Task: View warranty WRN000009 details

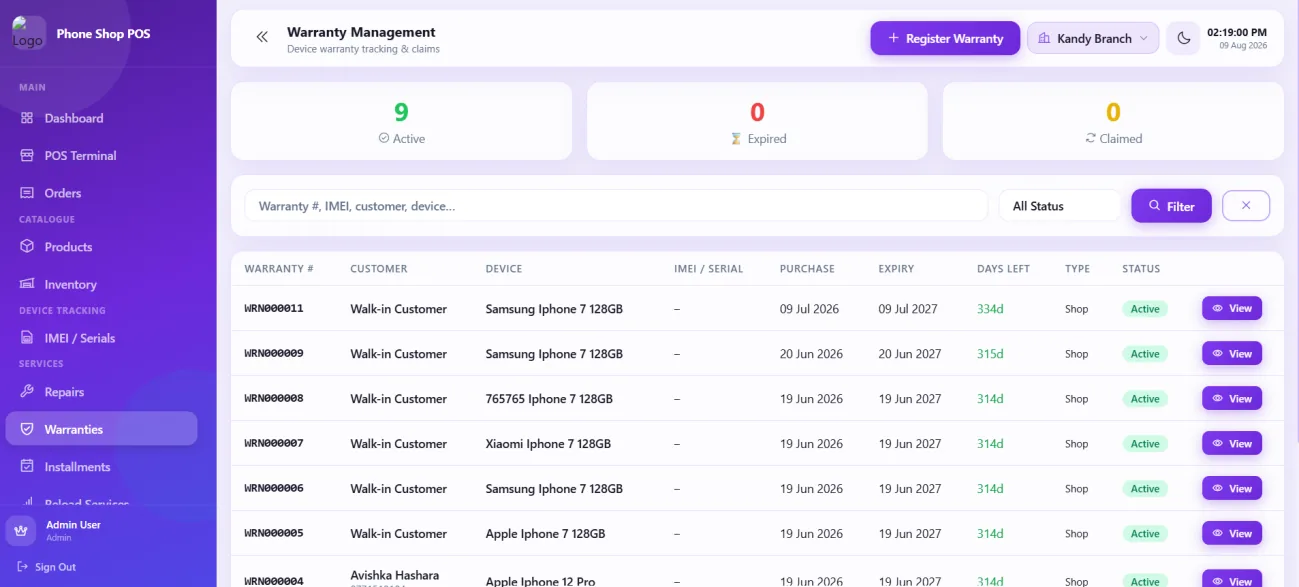Action: pos(1232,353)
